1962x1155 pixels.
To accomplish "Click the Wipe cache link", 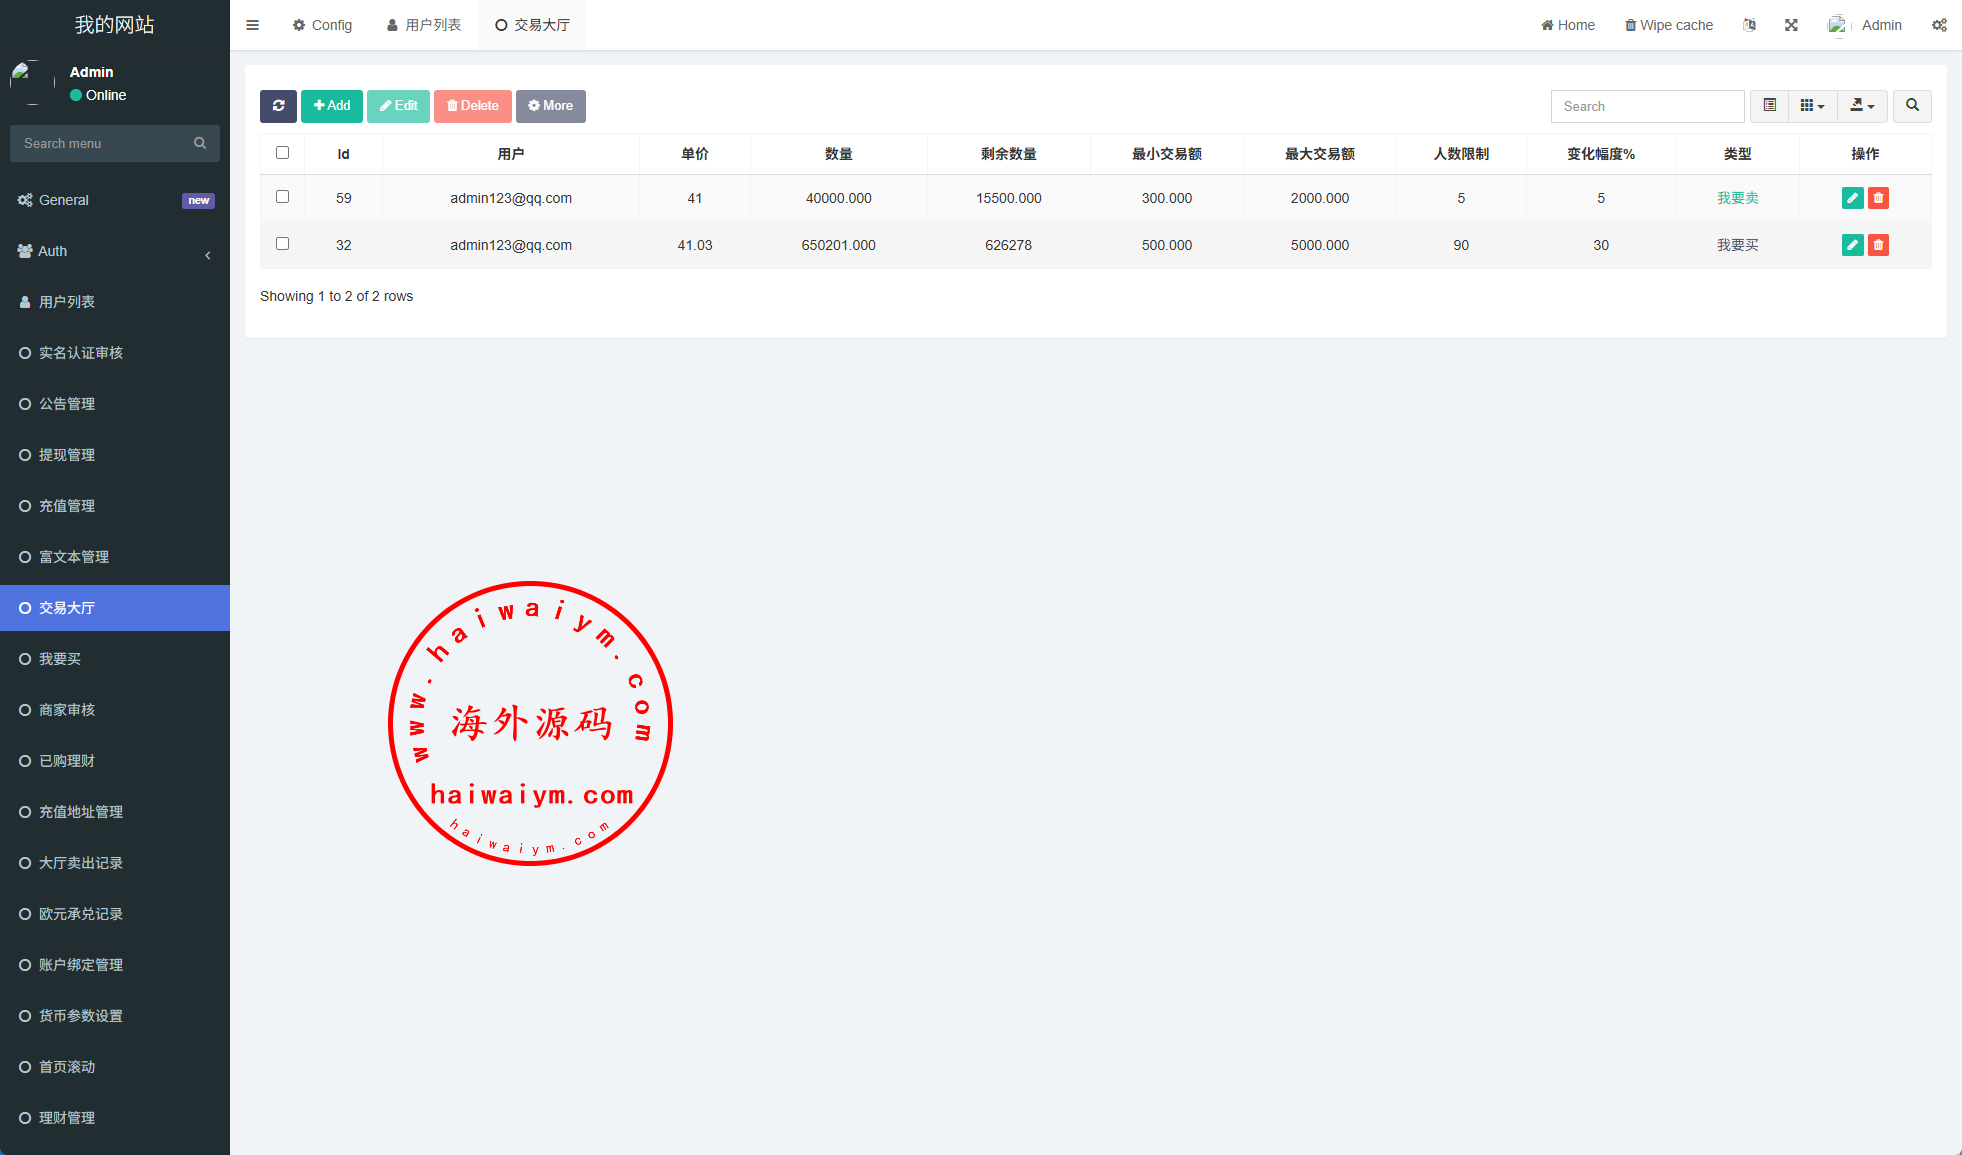I will click(x=1668, y=25).
